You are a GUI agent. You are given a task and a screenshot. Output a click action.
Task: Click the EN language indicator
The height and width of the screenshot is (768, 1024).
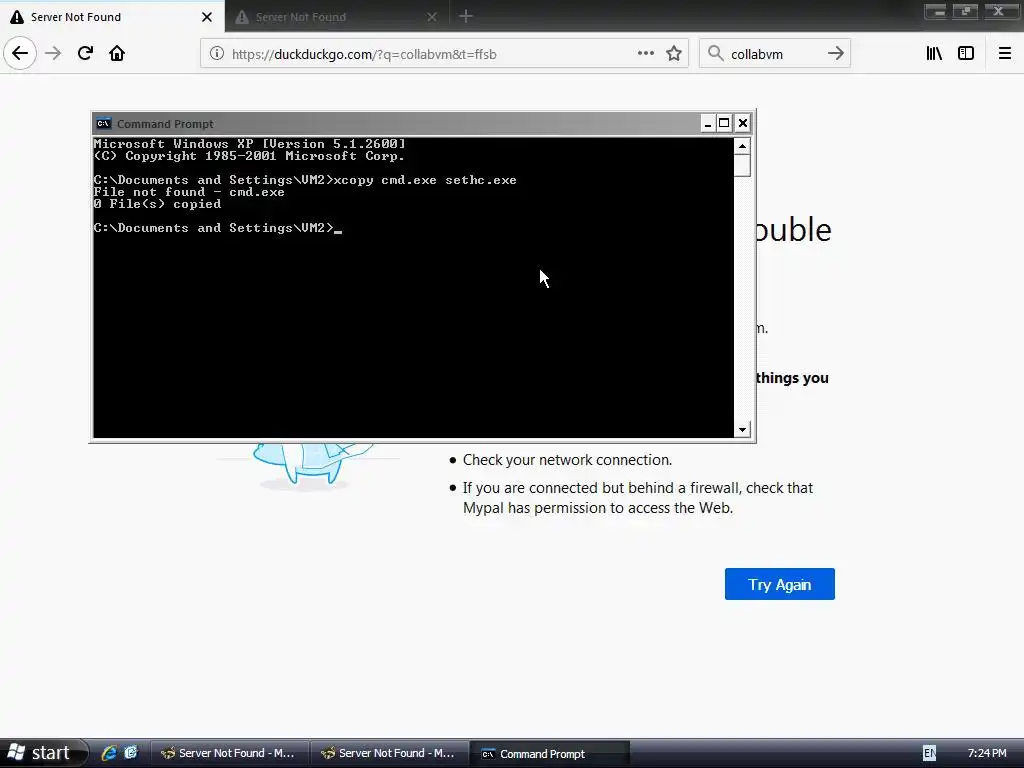click(x=929, y=753)
